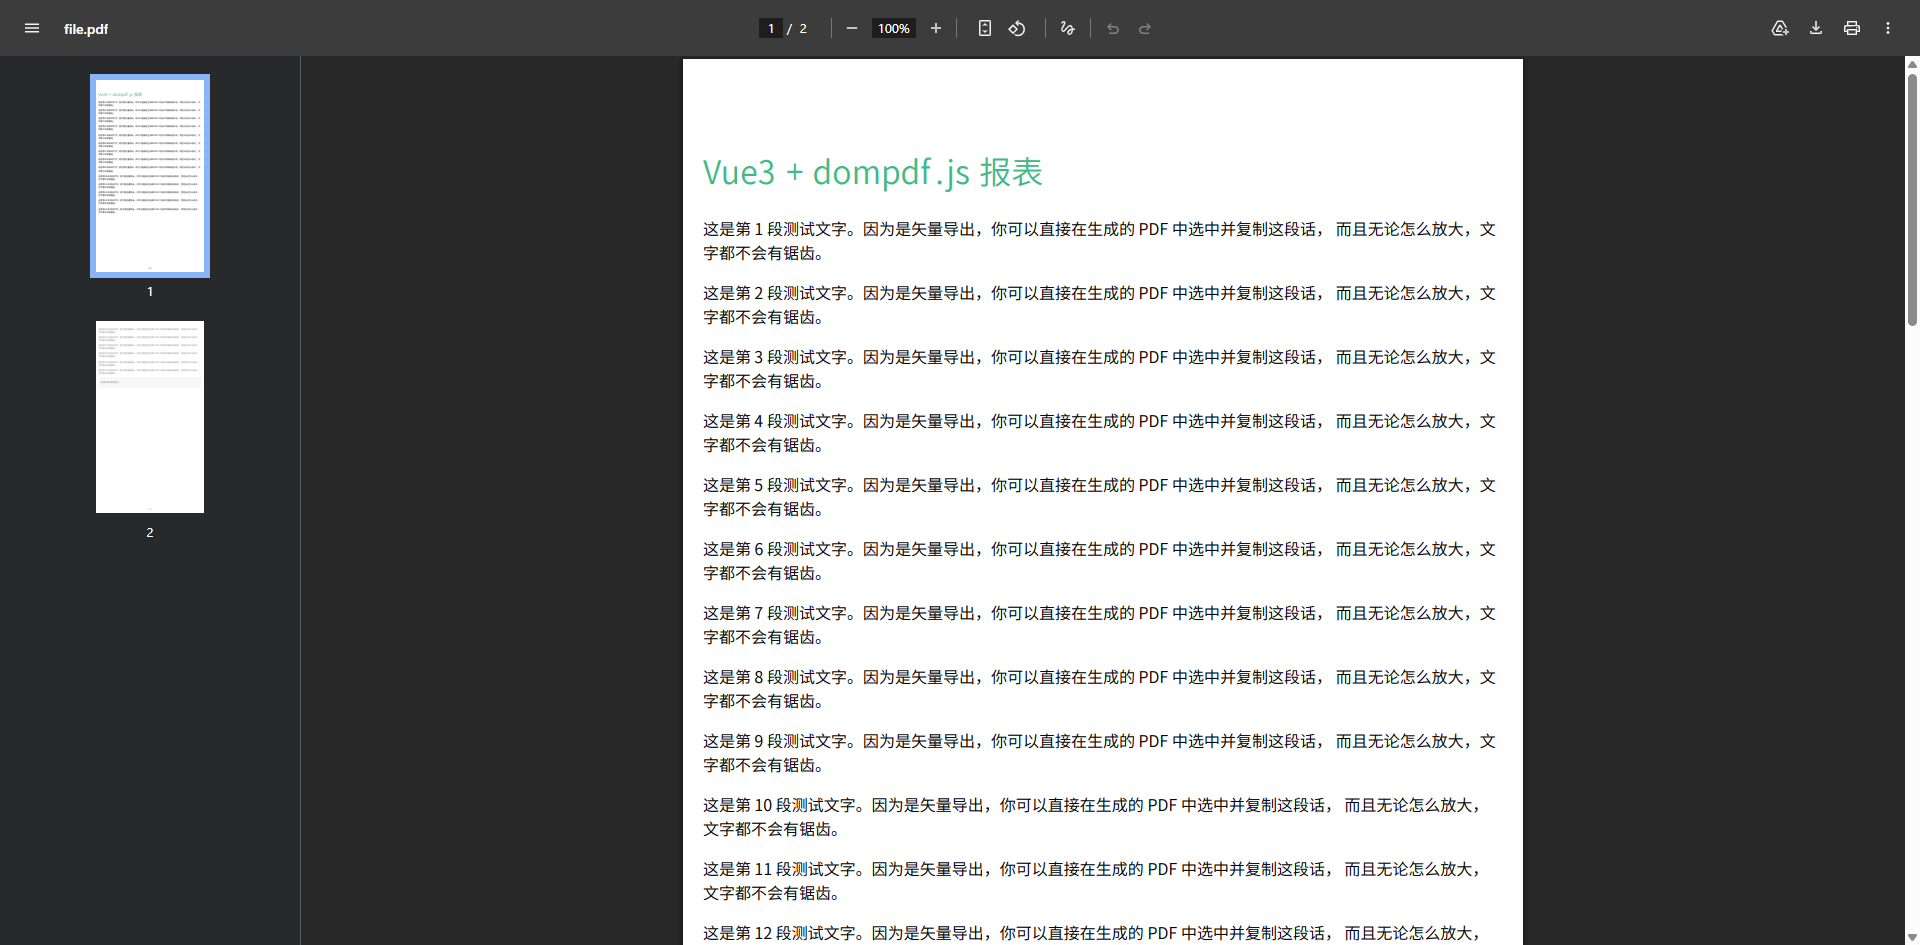Download the PDF file
This screenshot has width=1920, height=945.
pyautogui.click(x=1815, y=28)
